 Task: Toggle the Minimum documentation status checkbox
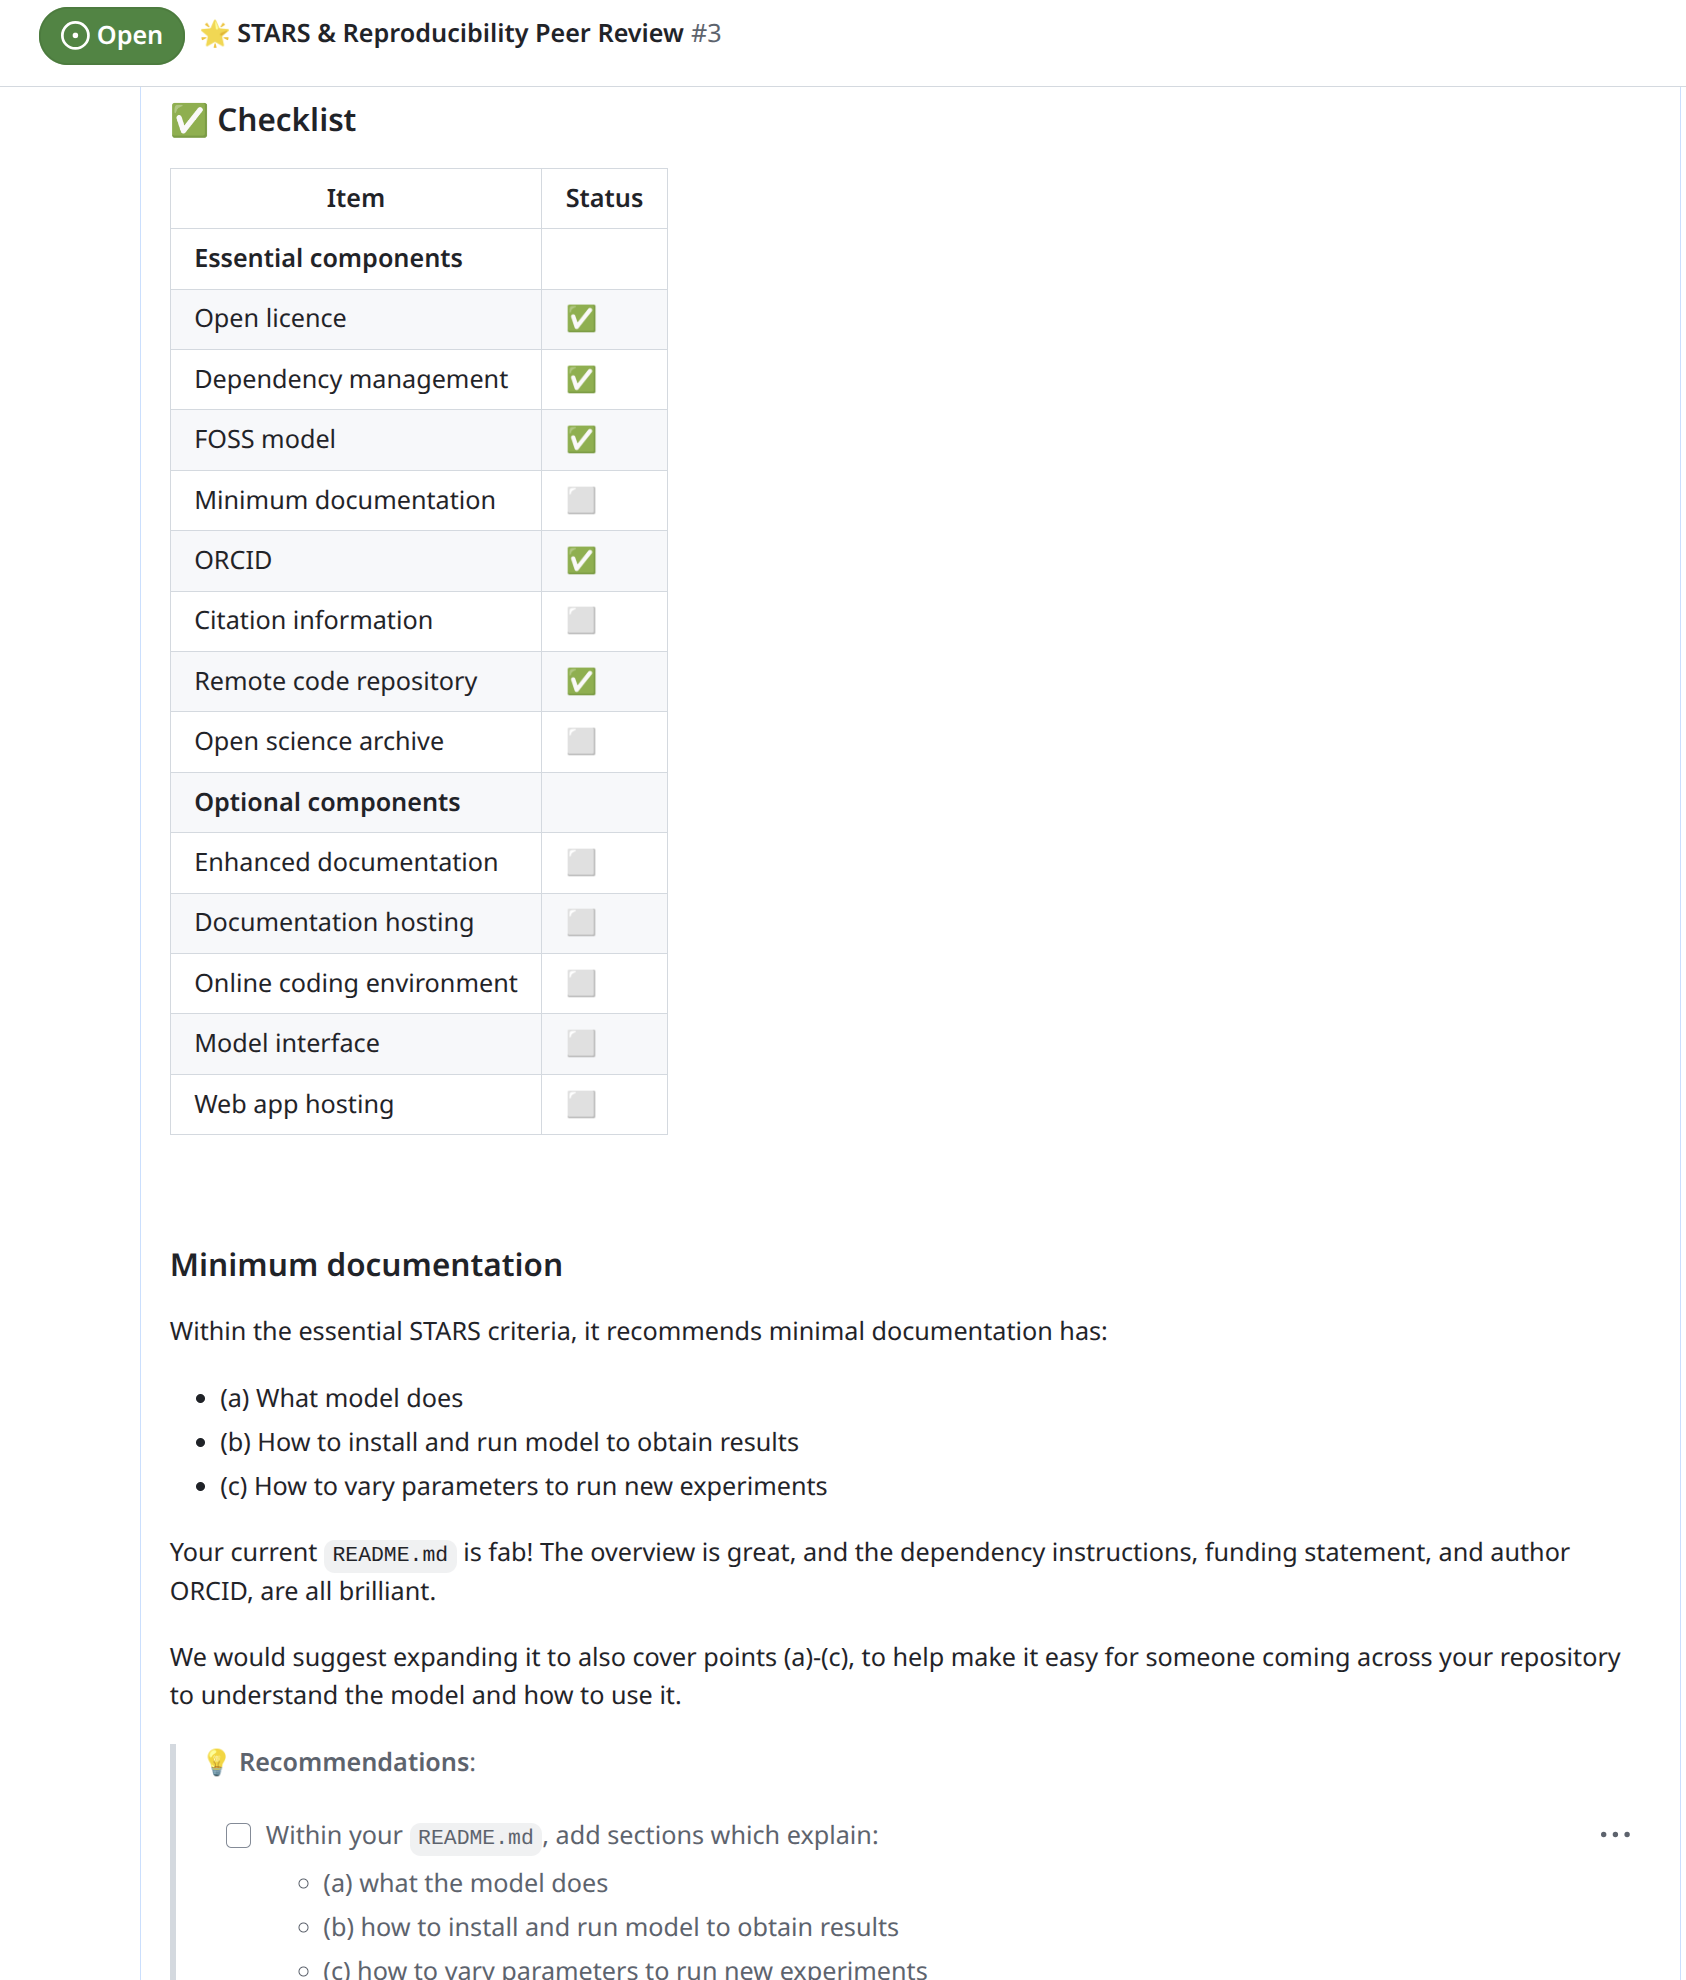581,500
